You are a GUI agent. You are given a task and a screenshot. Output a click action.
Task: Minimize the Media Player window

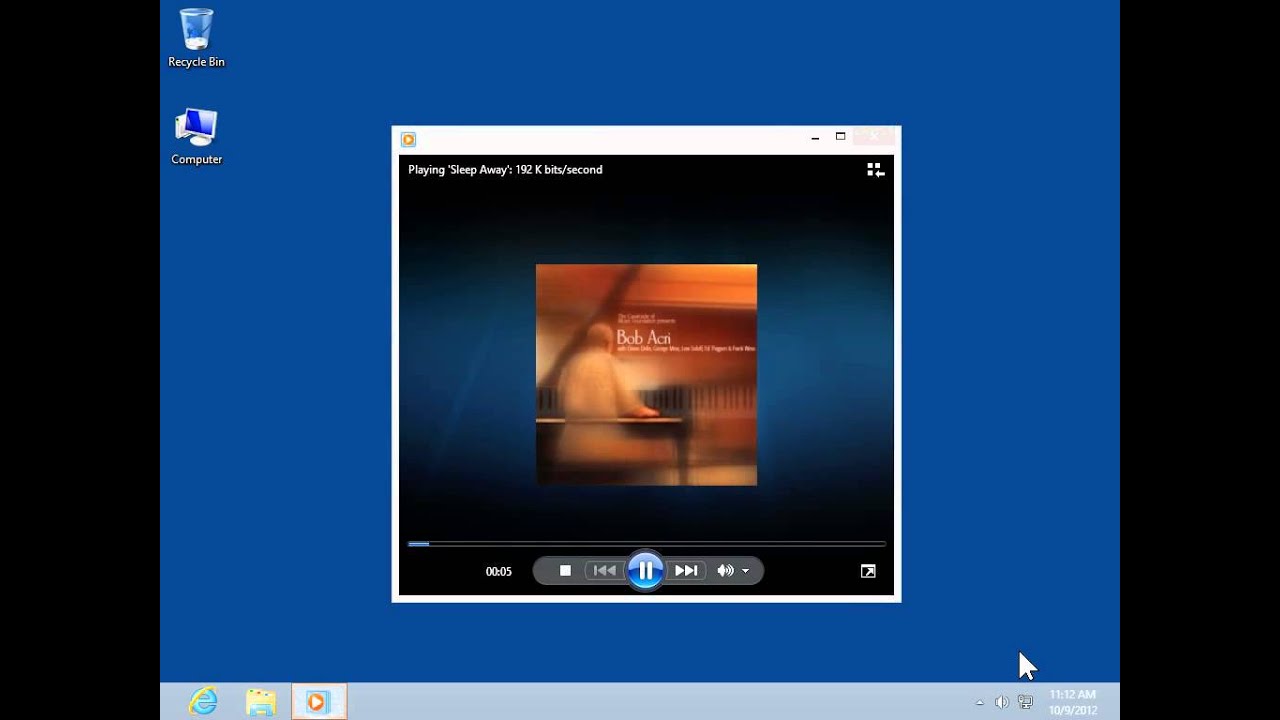tap(815, 138)
